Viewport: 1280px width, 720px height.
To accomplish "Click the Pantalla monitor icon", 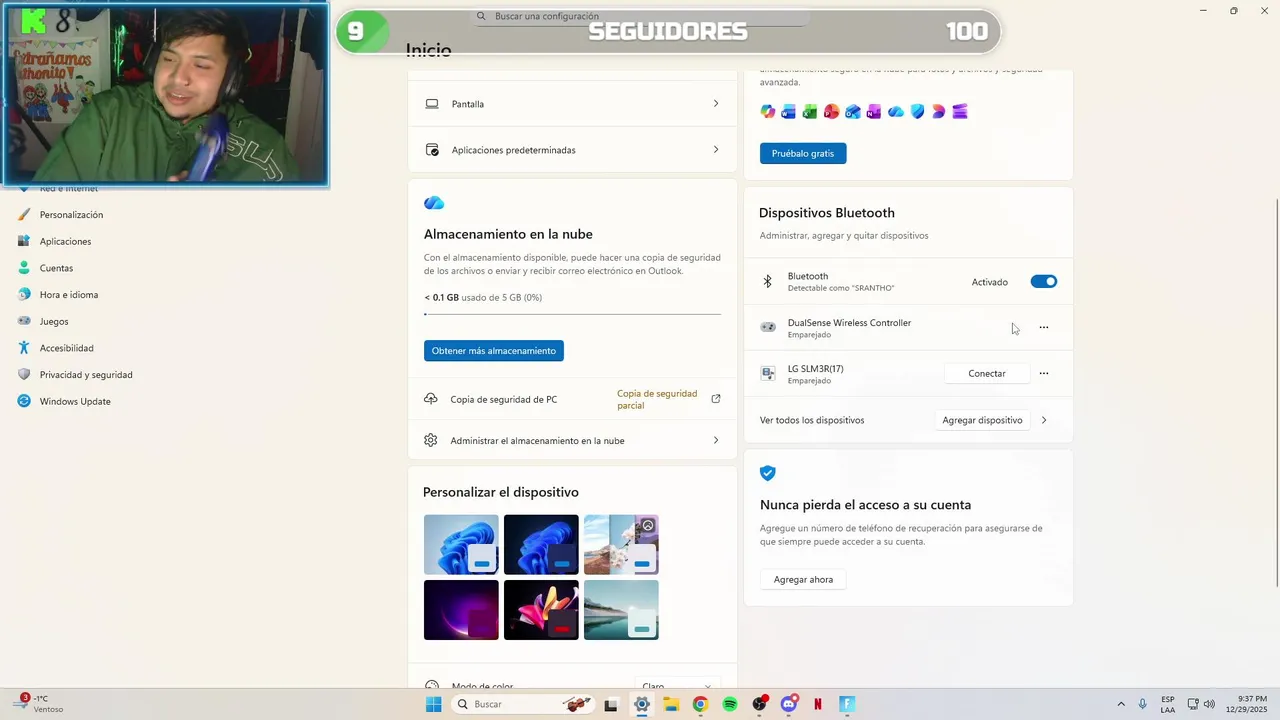I will click(432, 104).
